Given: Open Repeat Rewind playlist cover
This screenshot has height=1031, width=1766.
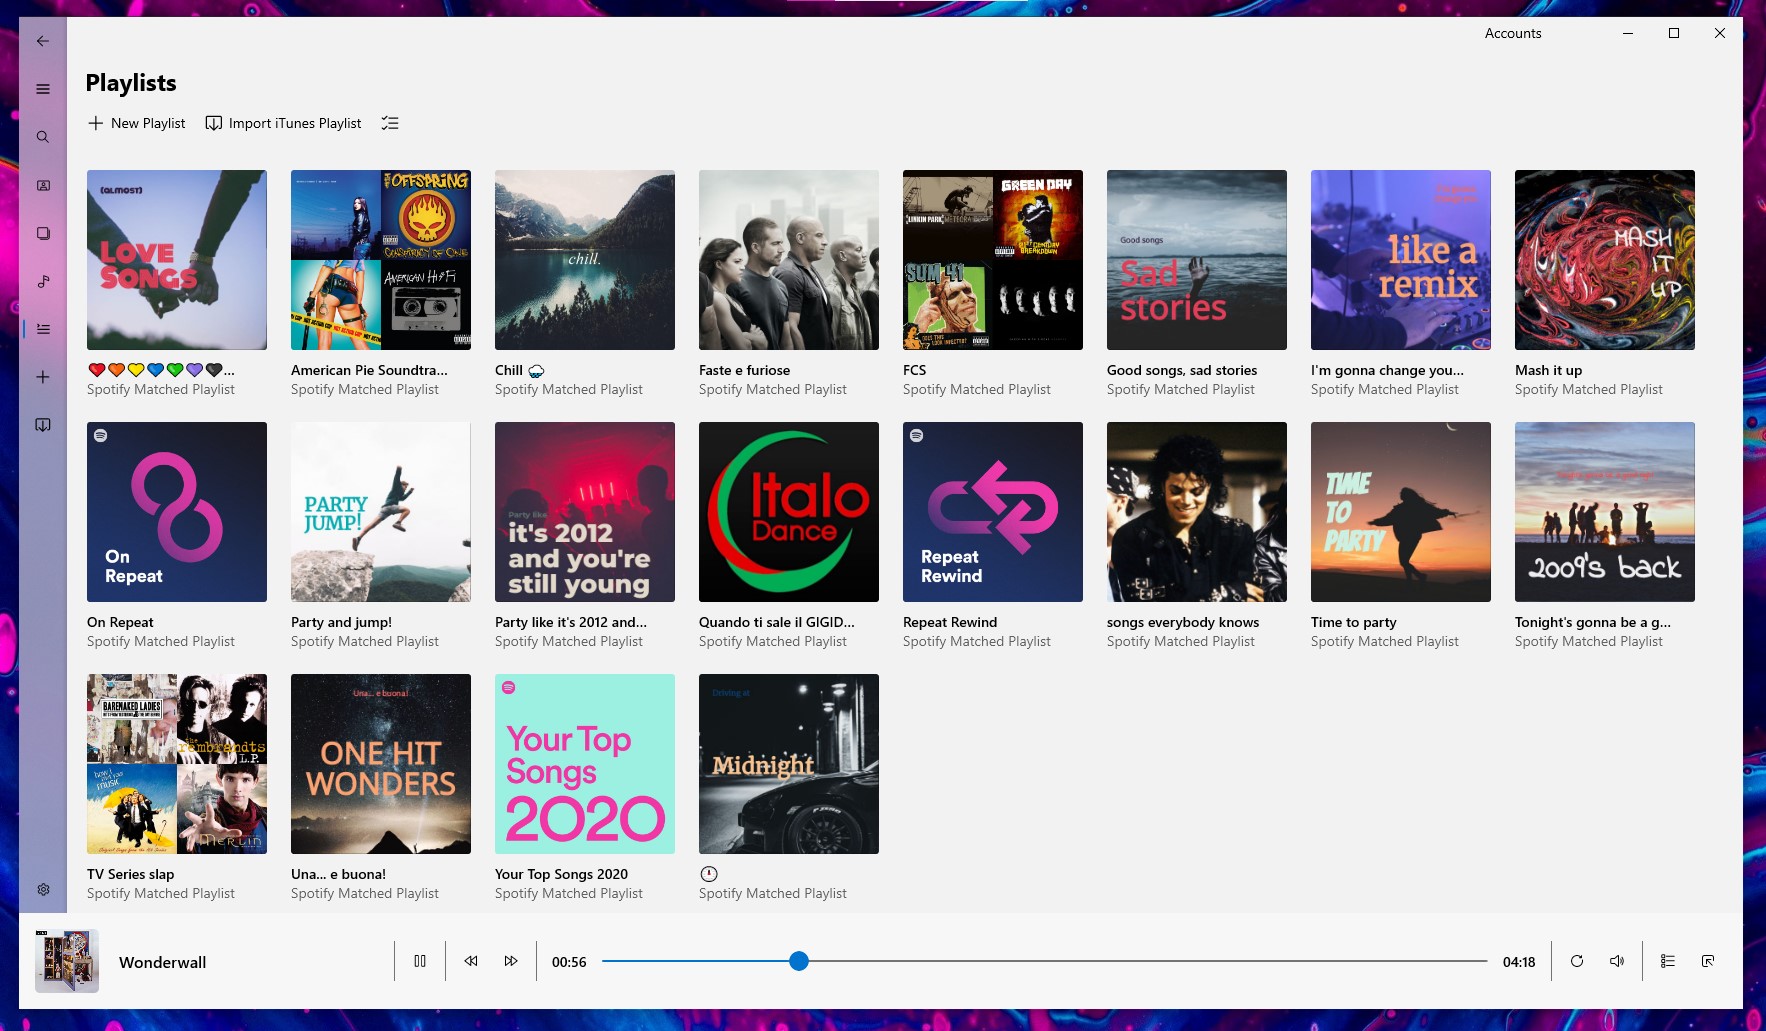Looking at the screenshot, I should (993, 512).
